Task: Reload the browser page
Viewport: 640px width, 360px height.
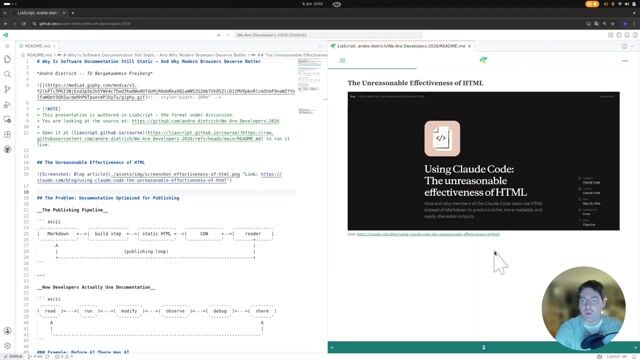Action: pyautogui.click(x=24, y=24)
